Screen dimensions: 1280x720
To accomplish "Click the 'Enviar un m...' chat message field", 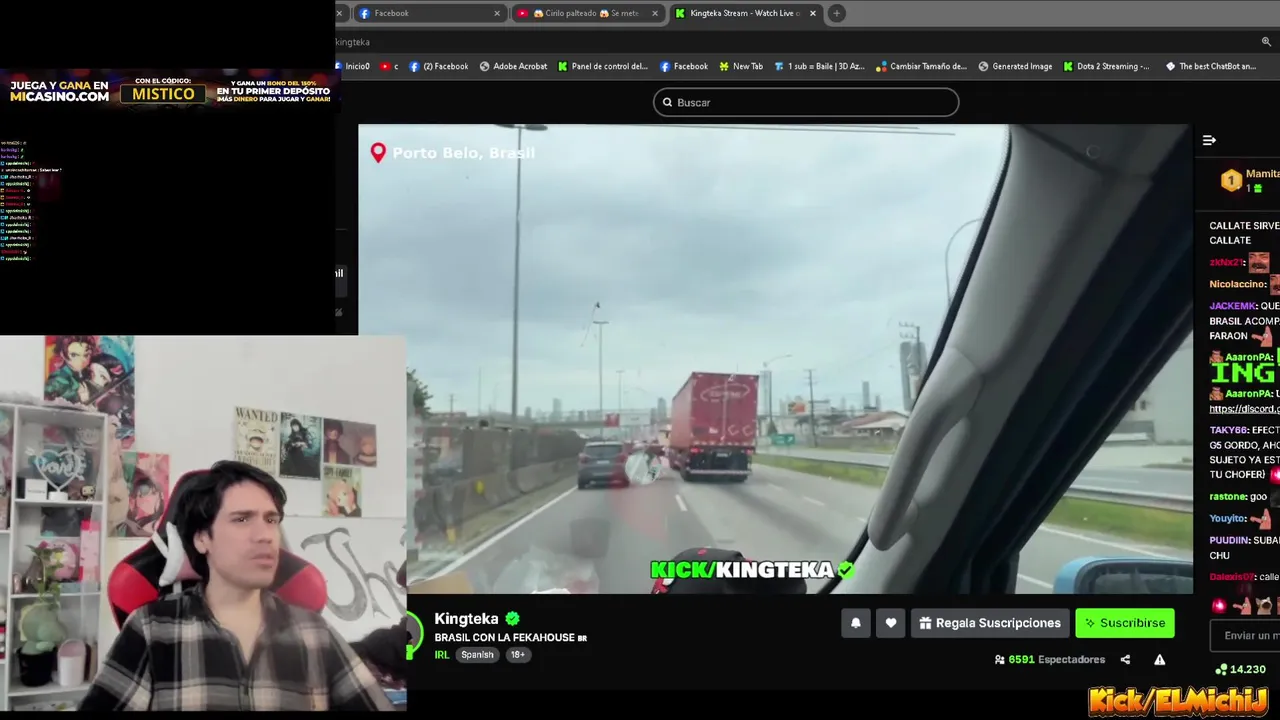I will (x=1245, y=635).
